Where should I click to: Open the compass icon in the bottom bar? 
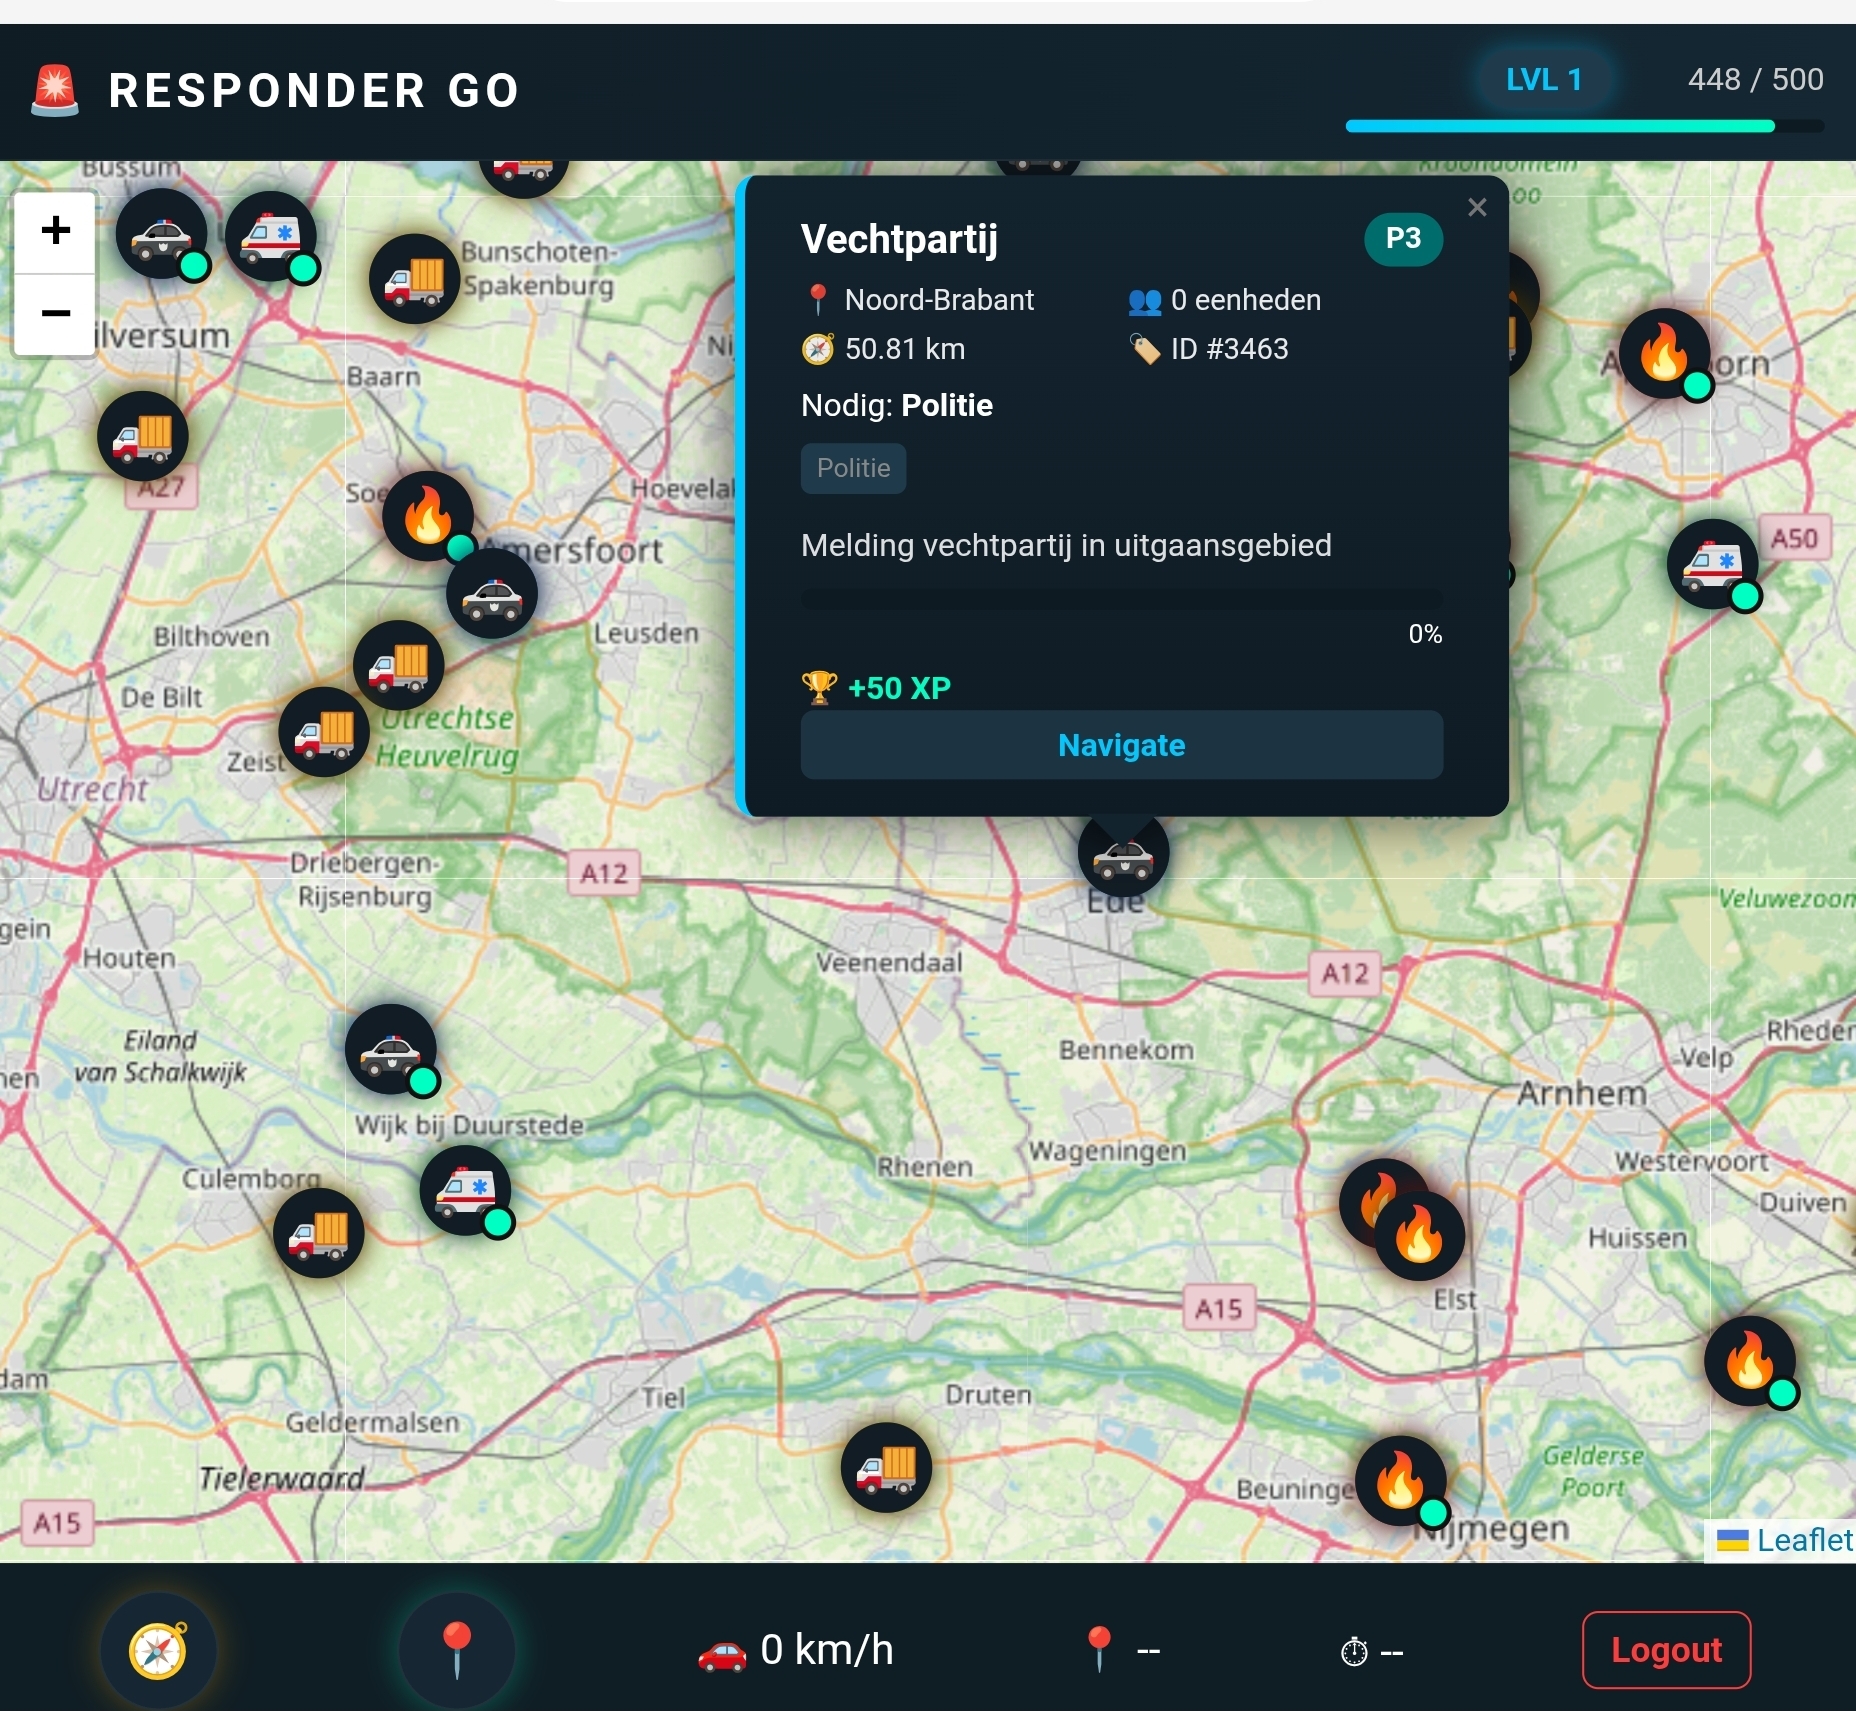click(x=160, y=1650)
